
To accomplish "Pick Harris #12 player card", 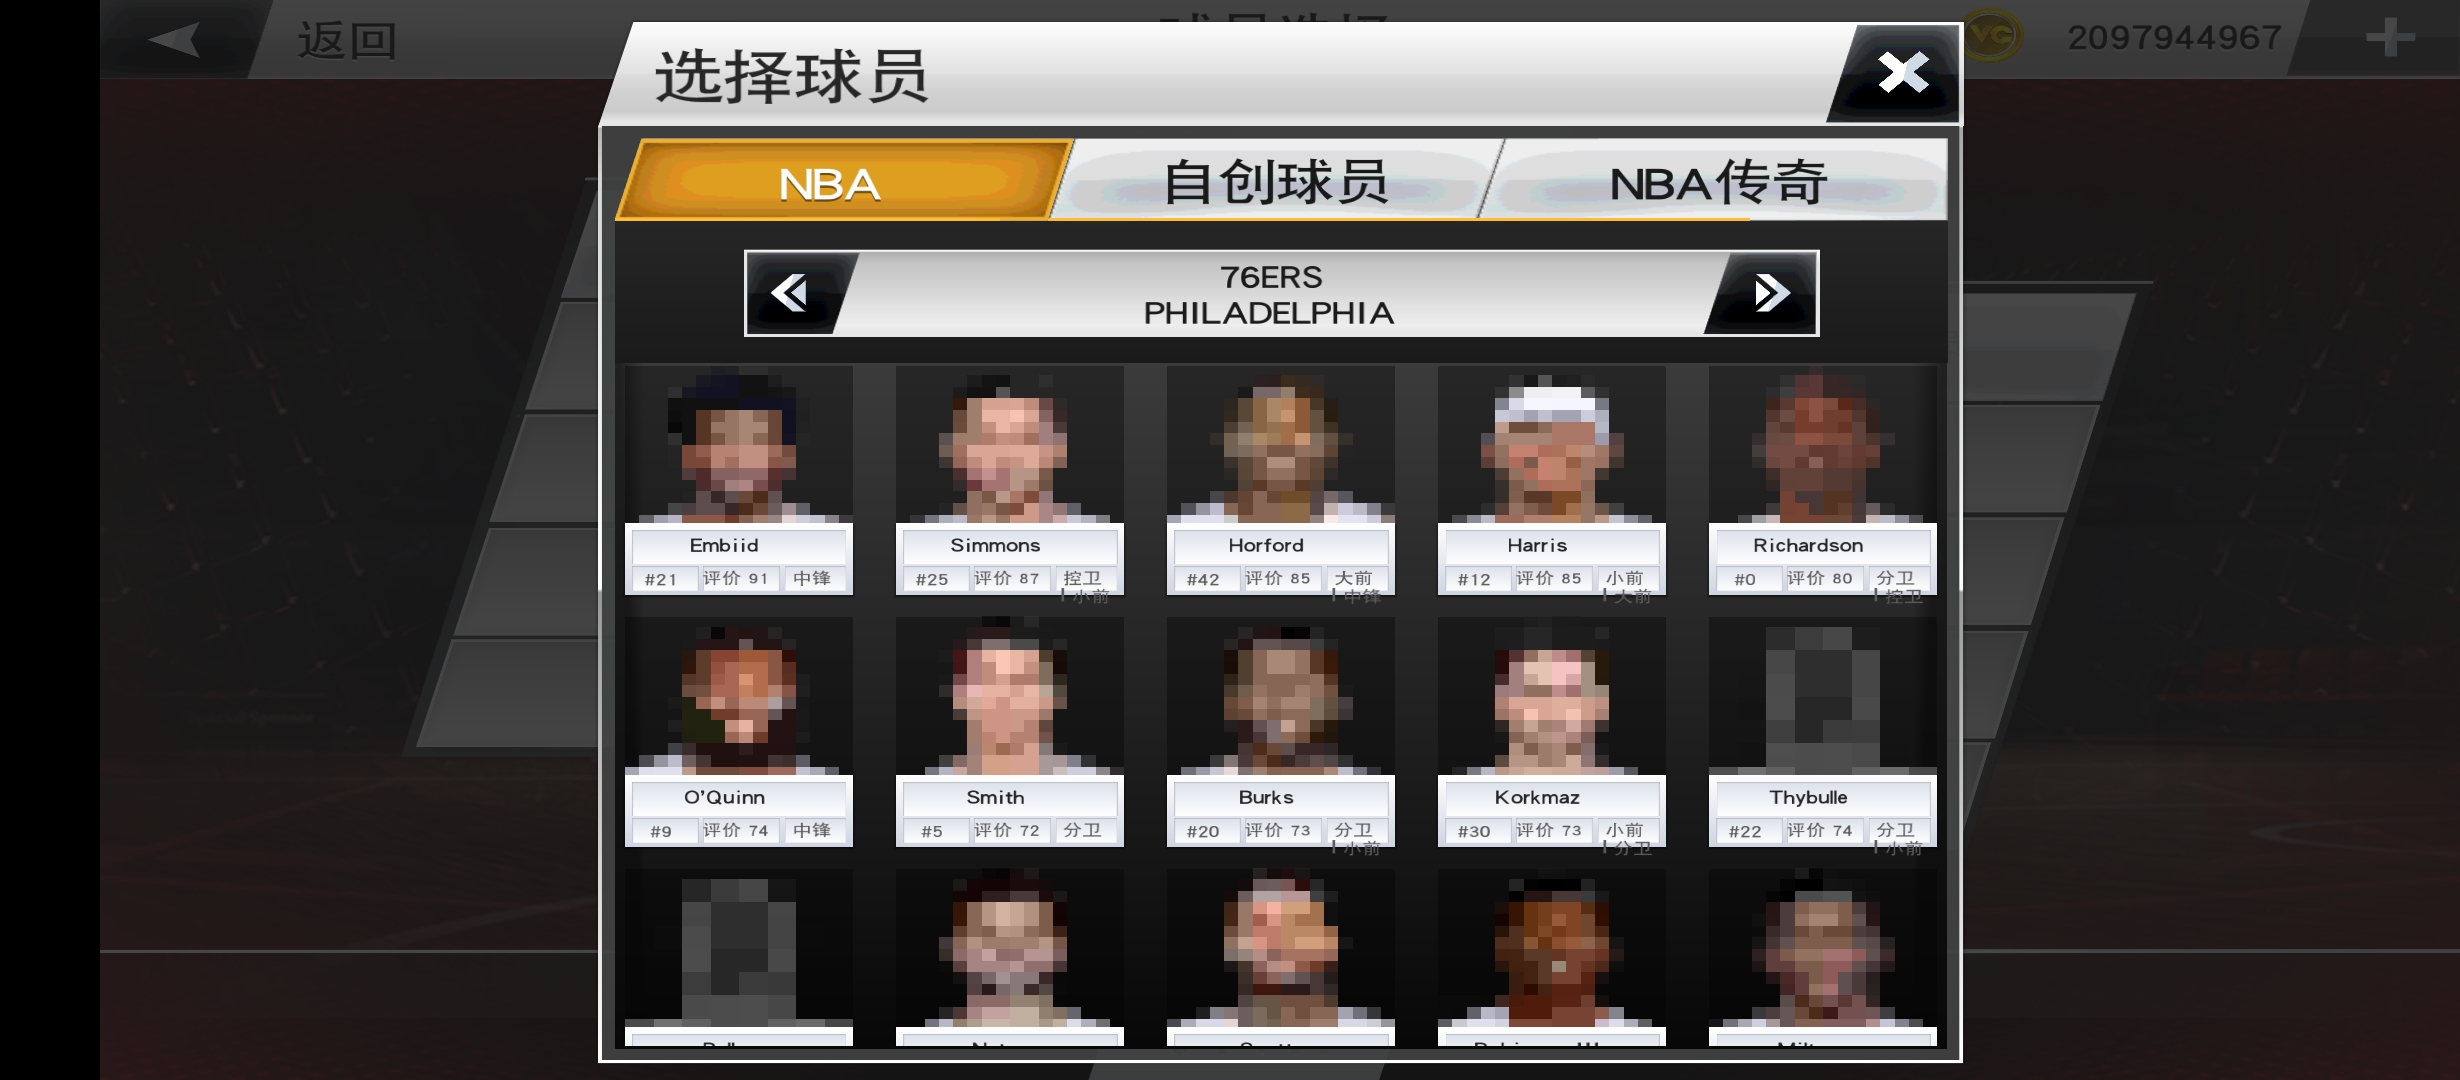I will pos(1552,480).
